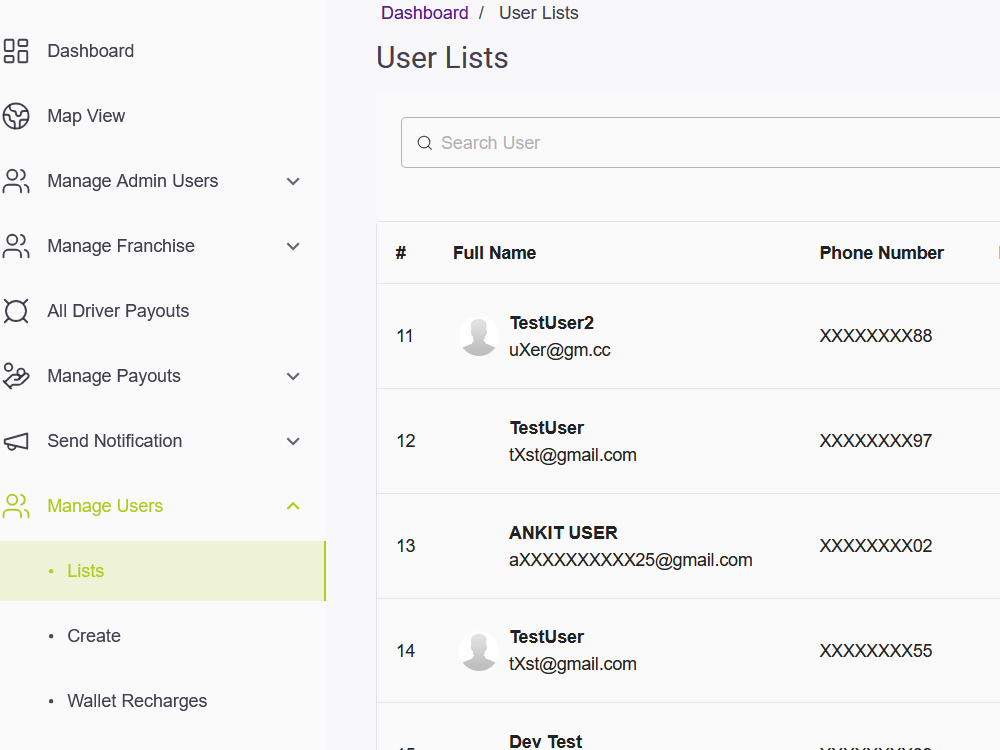Click phone number XXXXXXXX88
This screenshot has width=1000, height=750.
coord(876,336)
